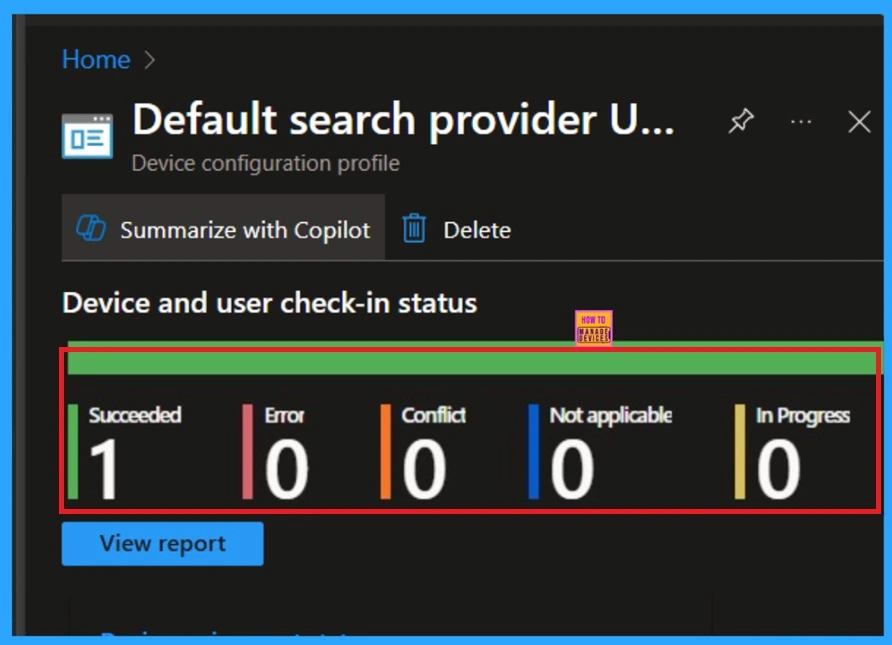Click the Copilot icon in toolbar
Screen dimensions: 892x645
pyautogui.click(x=91, y=229)
